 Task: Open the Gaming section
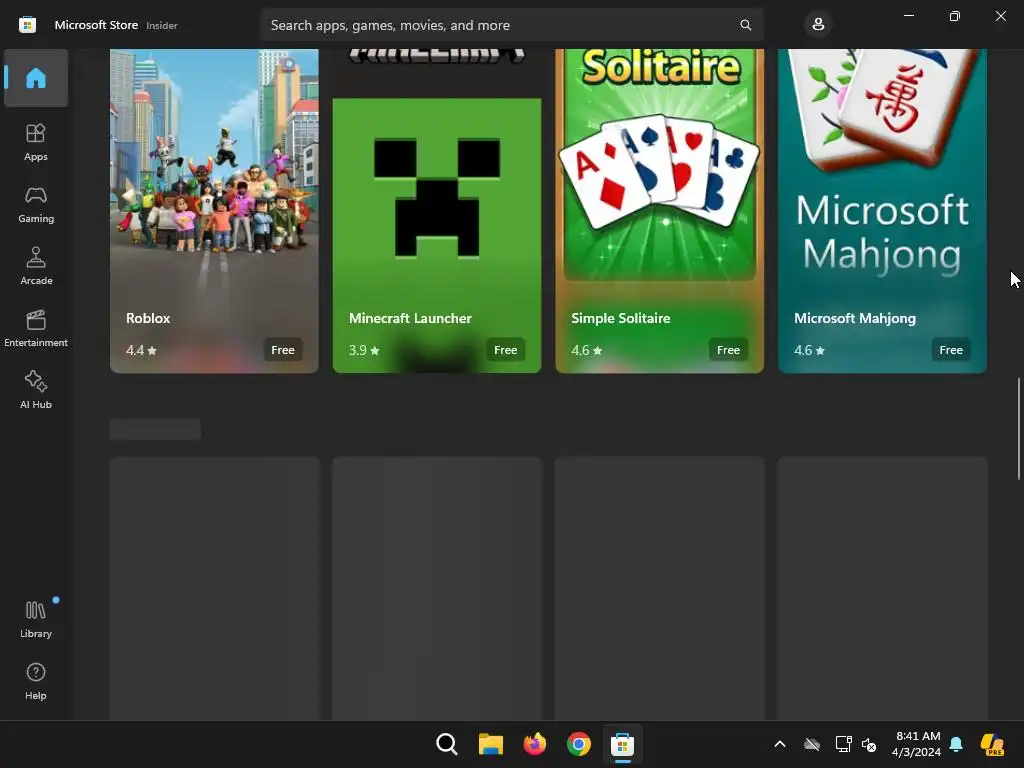(36, 204)
